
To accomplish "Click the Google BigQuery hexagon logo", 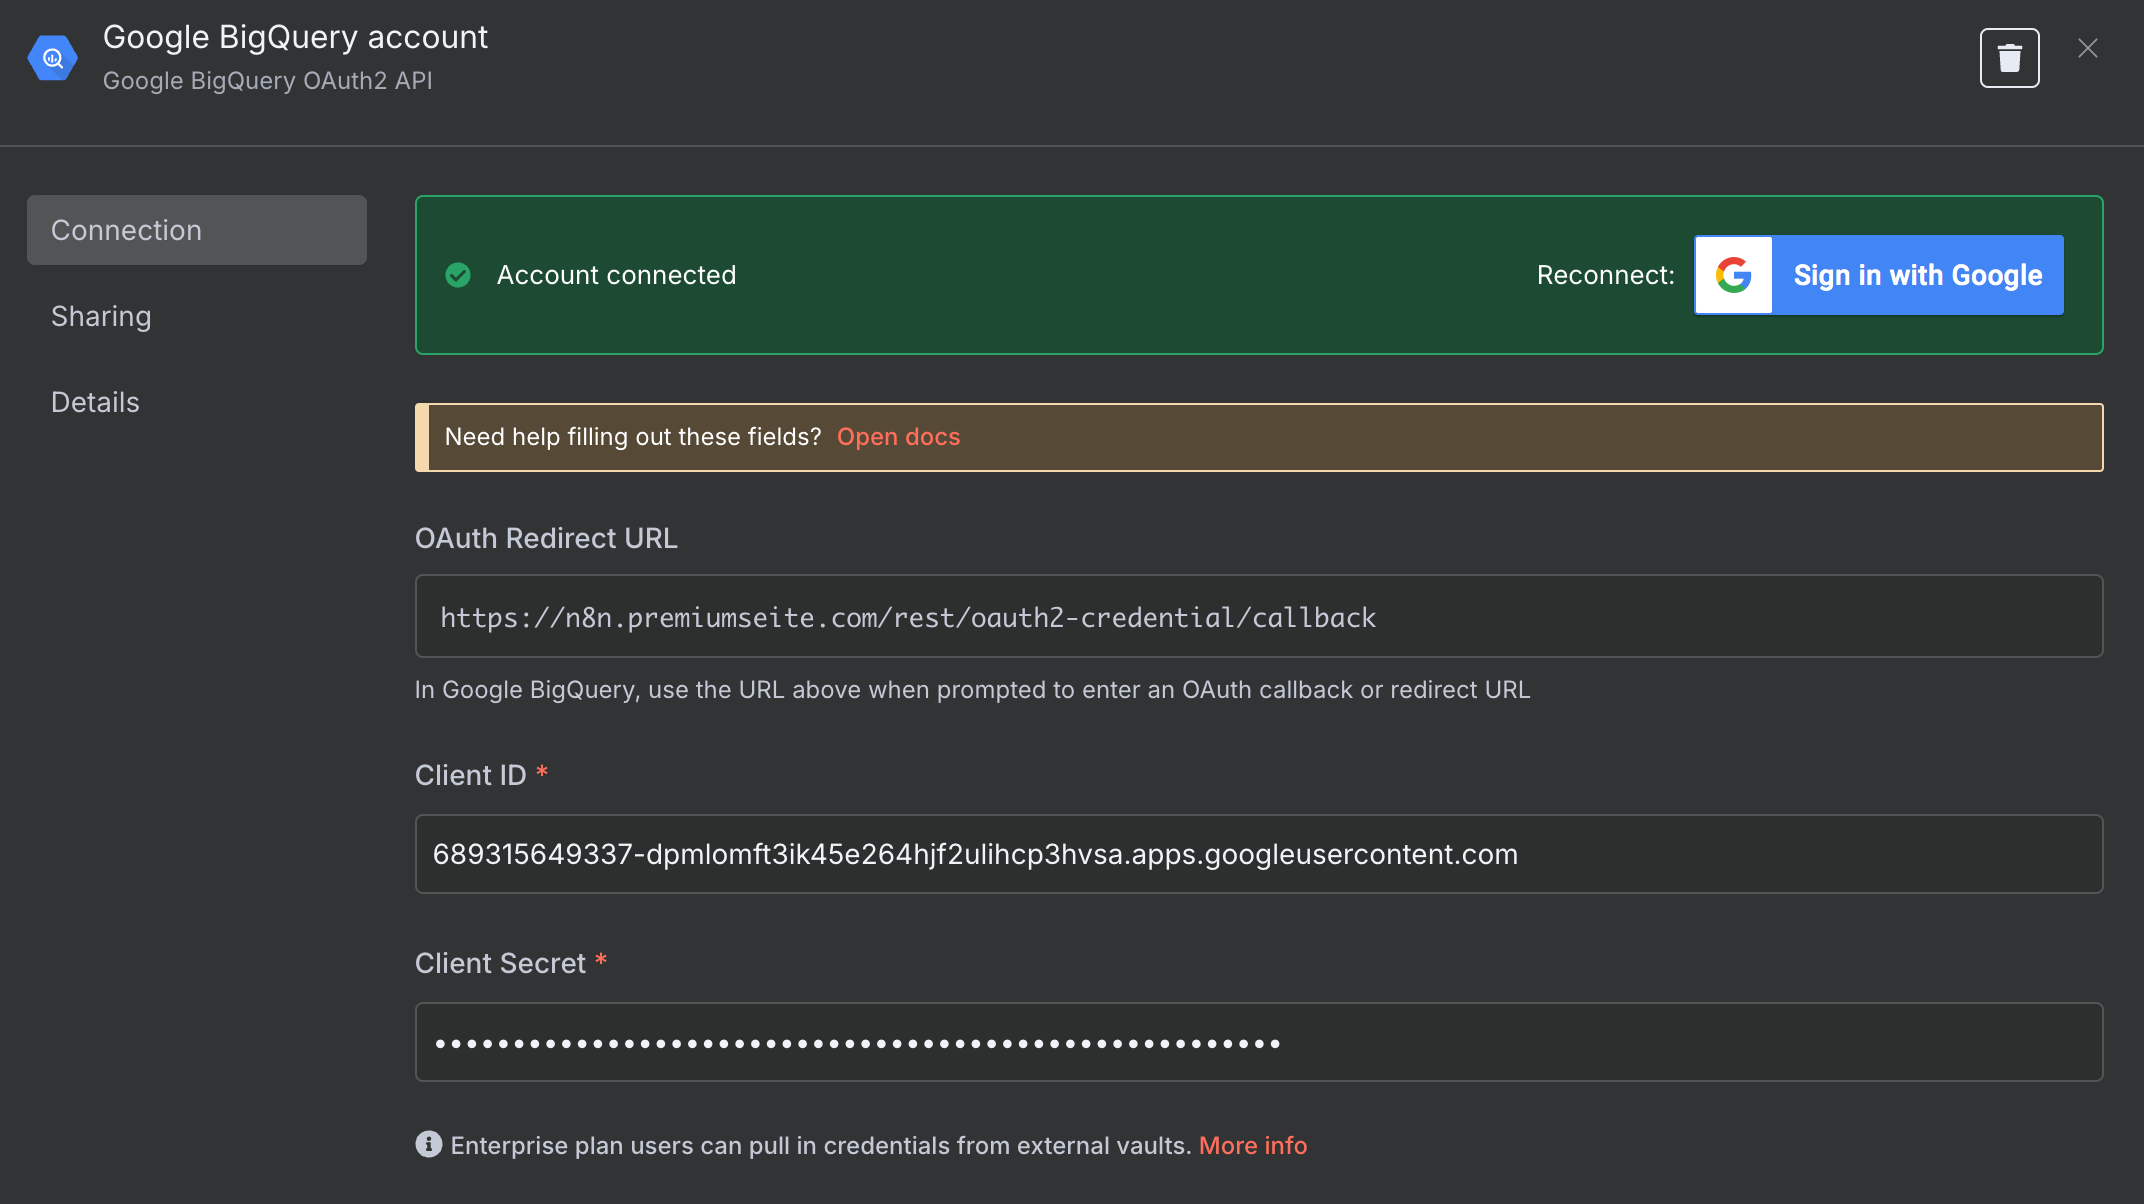I will 53,58.
